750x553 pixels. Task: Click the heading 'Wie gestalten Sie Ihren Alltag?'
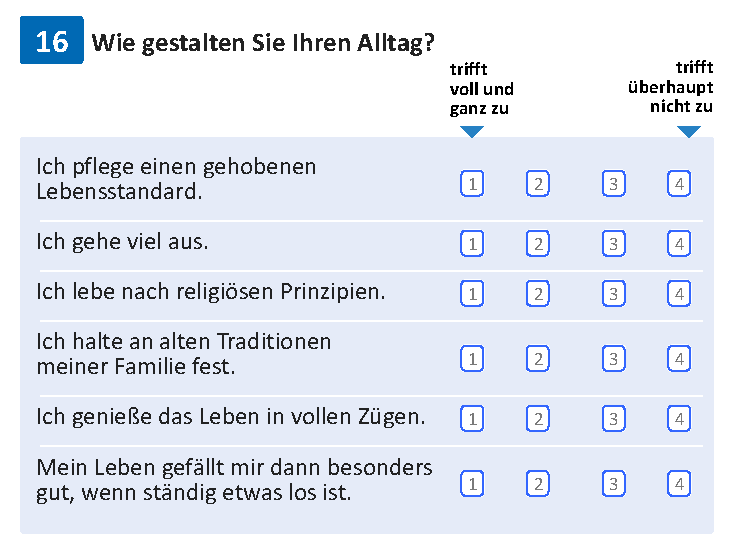[263, 43]
